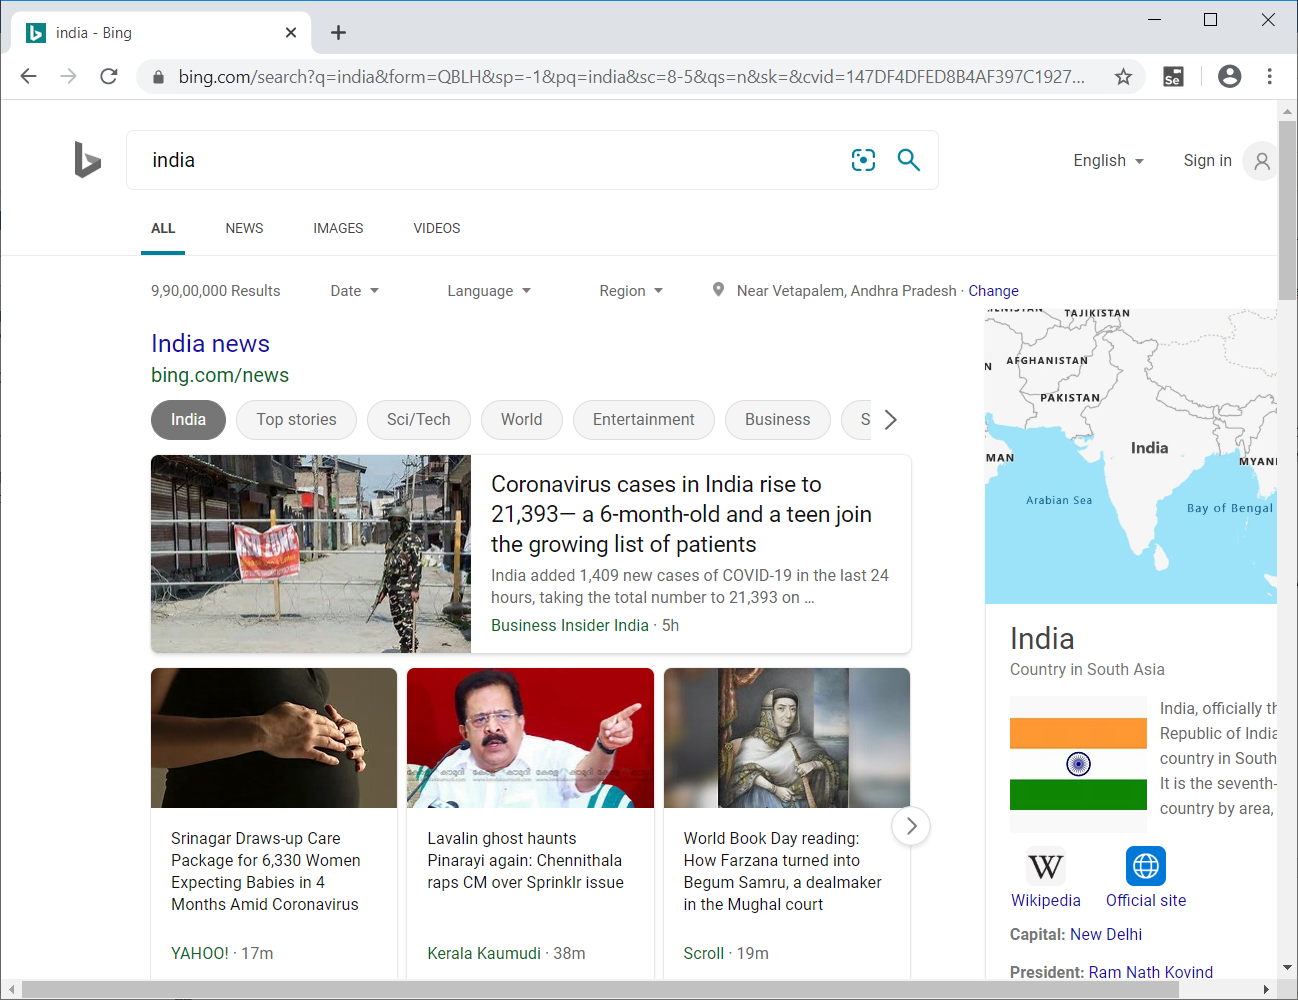The height and width of the screenshot is (1000, 1298).
Task: Open the Region filter dropdown
Action: click(x=631, y=291)
